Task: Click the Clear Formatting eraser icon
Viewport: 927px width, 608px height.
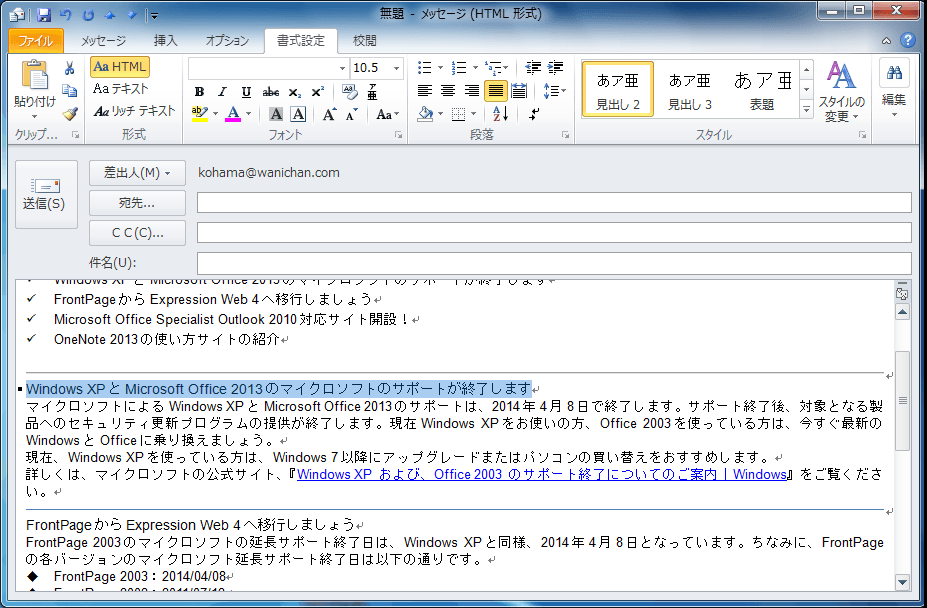Action: pos(349,92)
